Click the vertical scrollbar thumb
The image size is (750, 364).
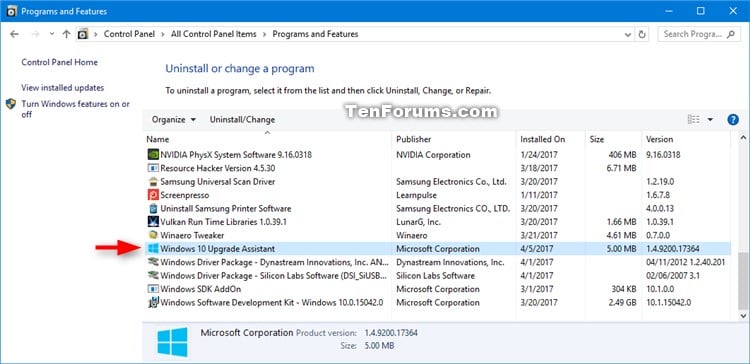point(742,281)
